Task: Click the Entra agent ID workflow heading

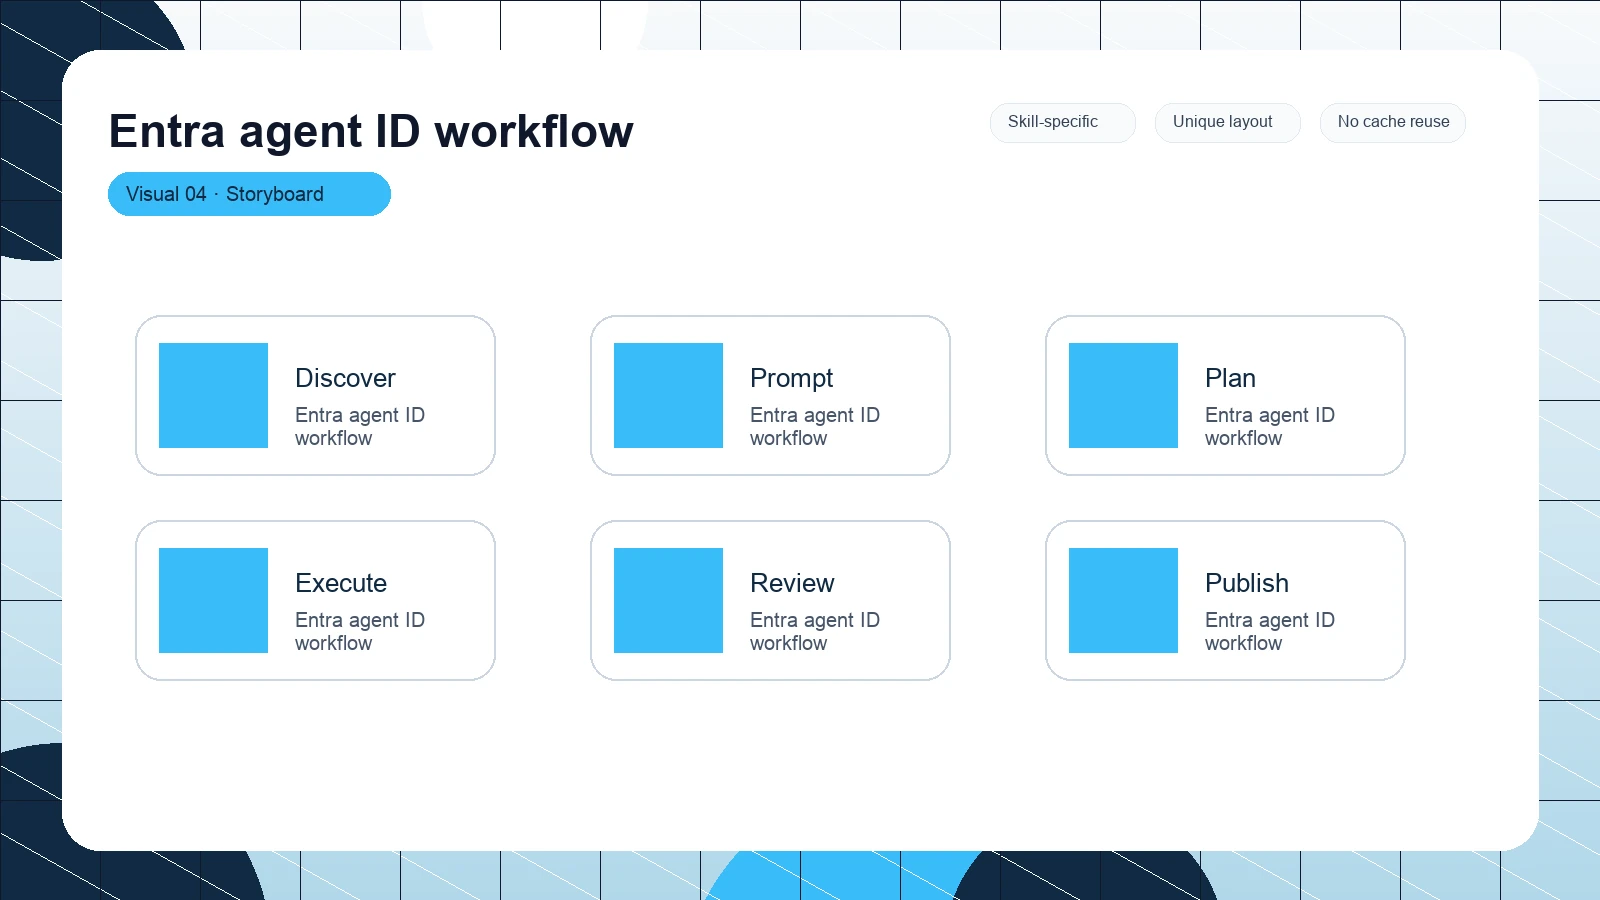Action: (x=371, y=131)
